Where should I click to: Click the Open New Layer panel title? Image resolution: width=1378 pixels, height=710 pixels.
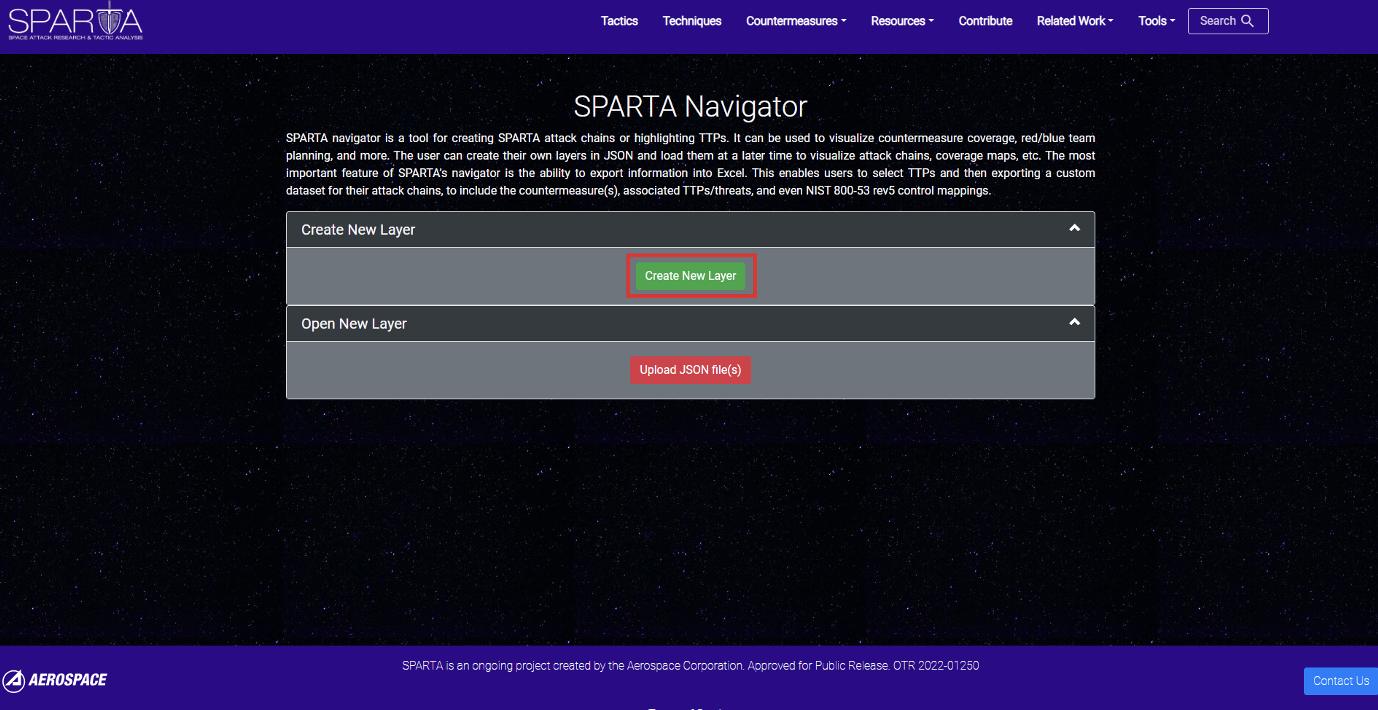pos(354,324)
